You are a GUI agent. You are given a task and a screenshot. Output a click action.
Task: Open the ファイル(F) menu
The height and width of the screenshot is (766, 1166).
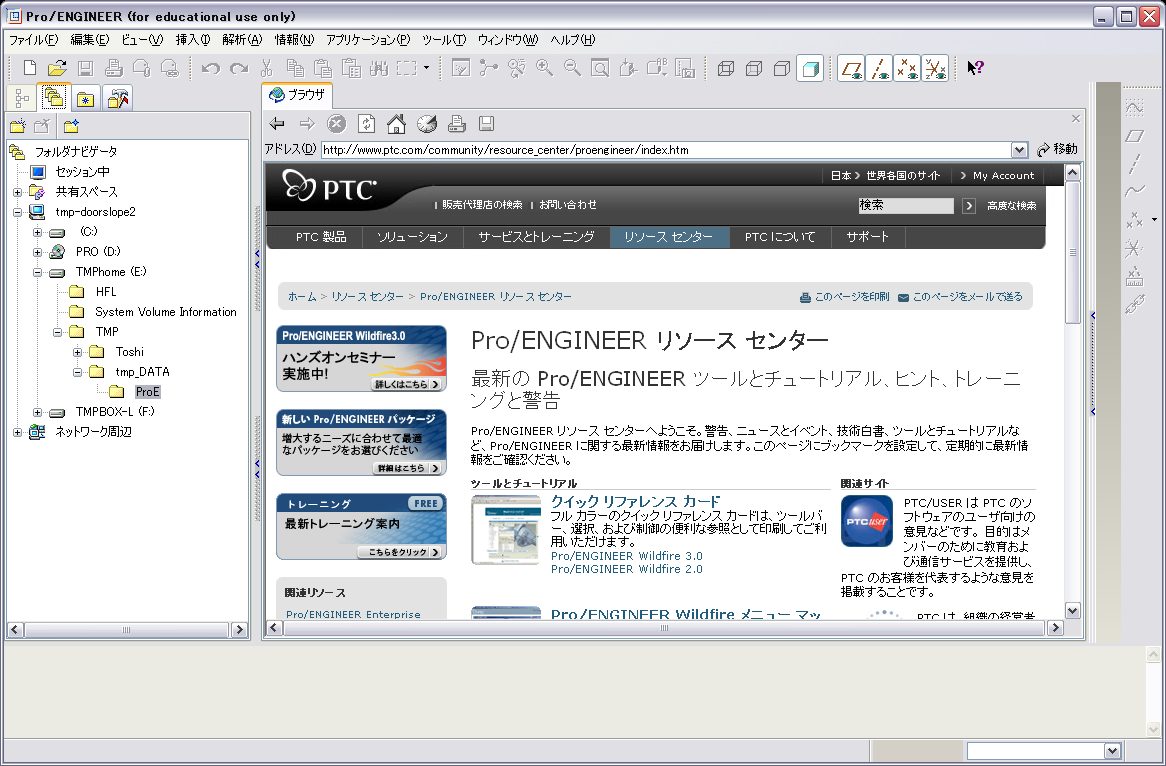pyautogui.click(x=33, y=40)
